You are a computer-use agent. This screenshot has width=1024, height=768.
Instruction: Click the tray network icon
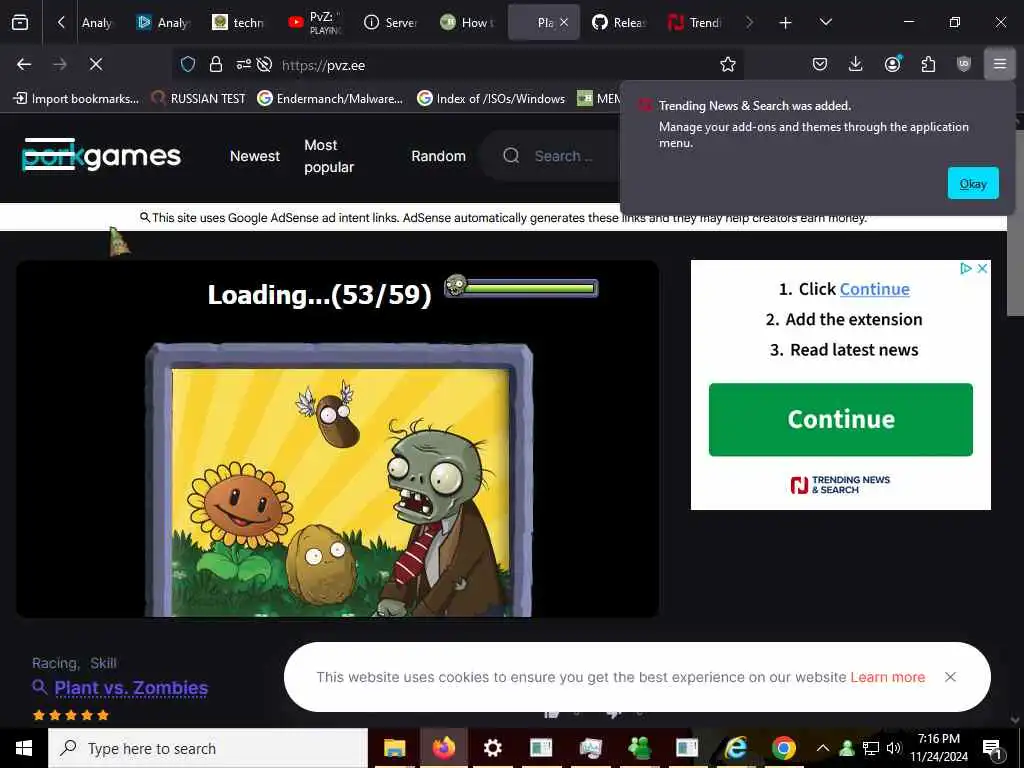pyautogui.click(x=871, y=748)
